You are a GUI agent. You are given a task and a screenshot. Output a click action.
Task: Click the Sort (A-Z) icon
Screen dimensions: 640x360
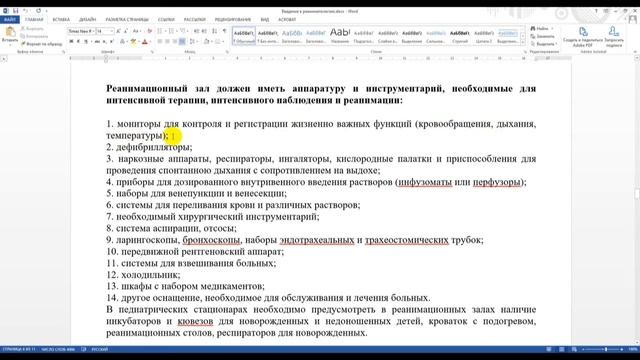[x=215, y=31]
